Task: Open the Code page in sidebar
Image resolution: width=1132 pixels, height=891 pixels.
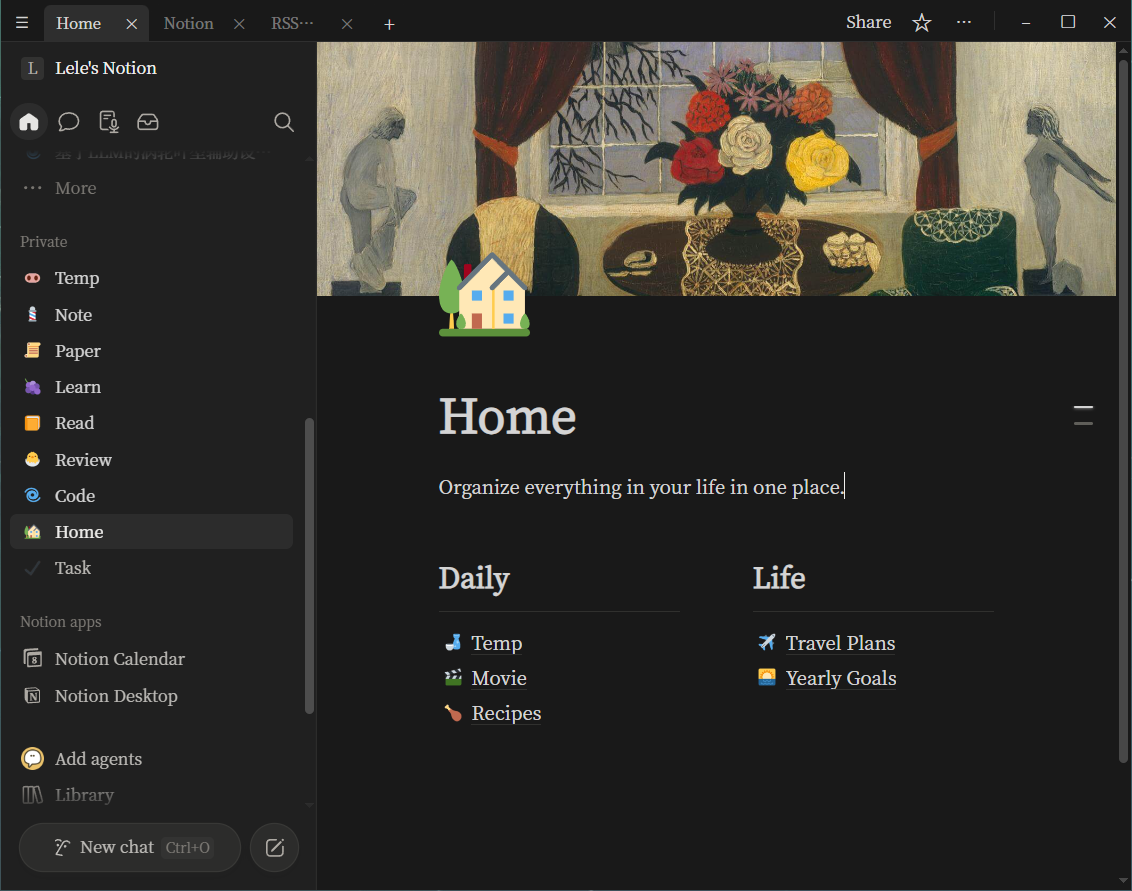Action: point(152,496)
